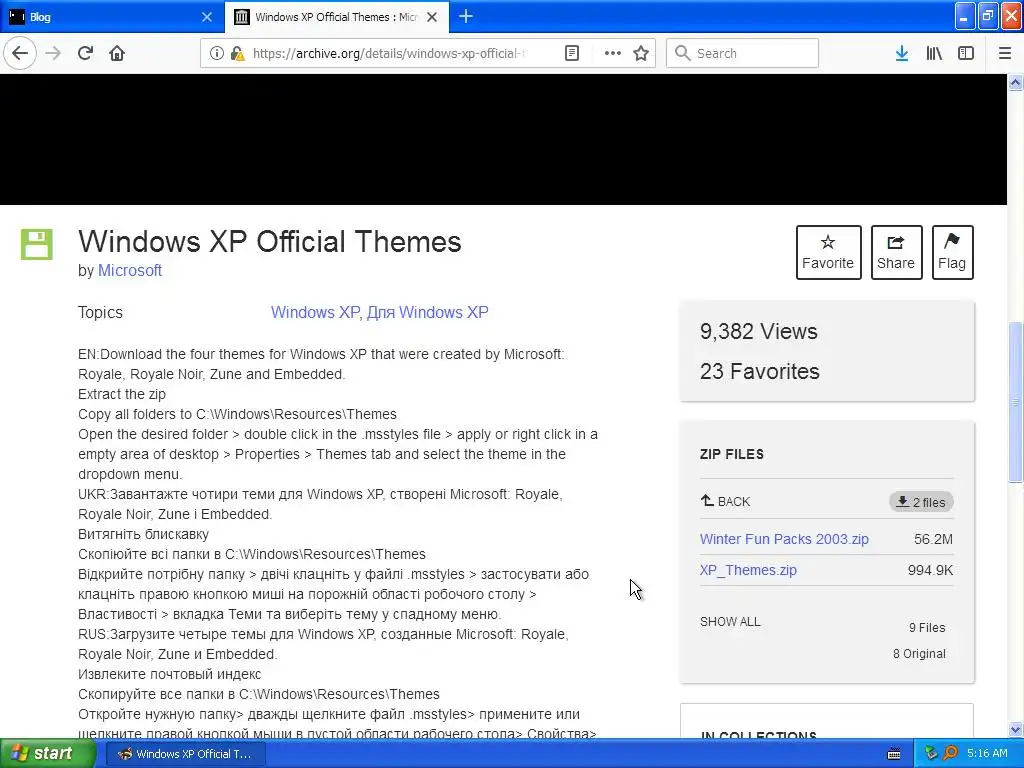This screenshot has height=768, width=1024.
Task: Click the 5:16 AM system clock
Action: 987,754
